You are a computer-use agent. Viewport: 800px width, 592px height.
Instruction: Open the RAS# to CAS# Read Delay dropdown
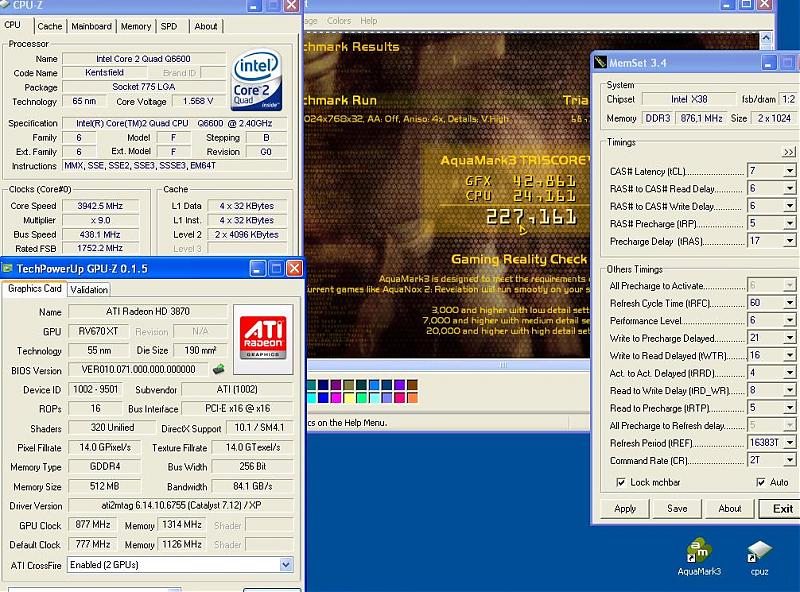[x=789, y=188]
